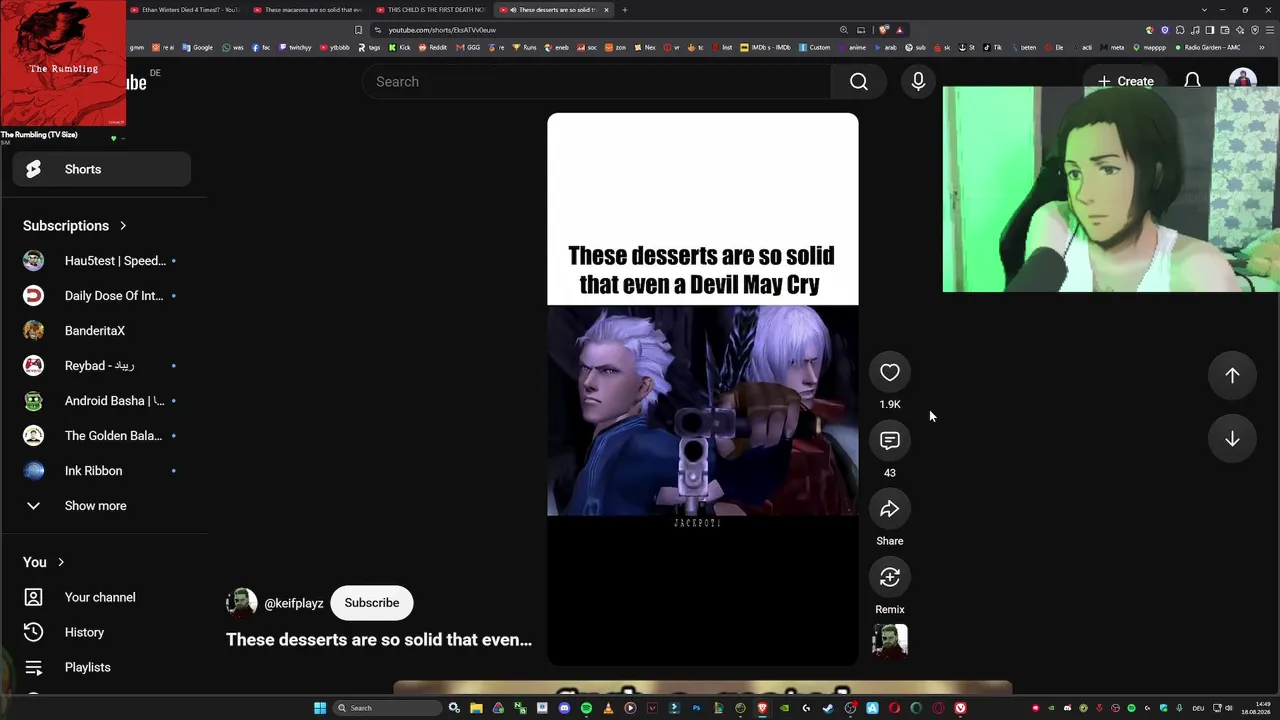The height and width of the screenshot is (720, 1280).
Task: Click The Rumbling album cover overlay
Action: tap(63, 63)
